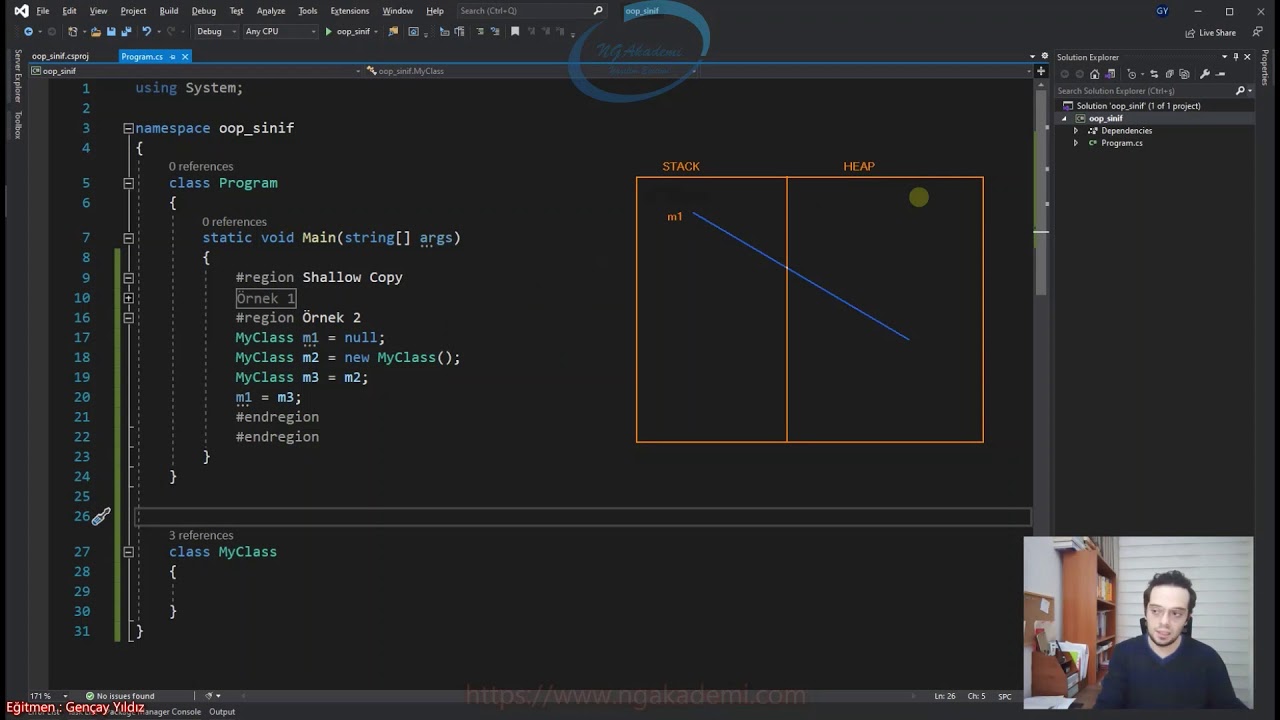Start debugging with the green play arrow
1280x720 pixels.
coord(328,31)
